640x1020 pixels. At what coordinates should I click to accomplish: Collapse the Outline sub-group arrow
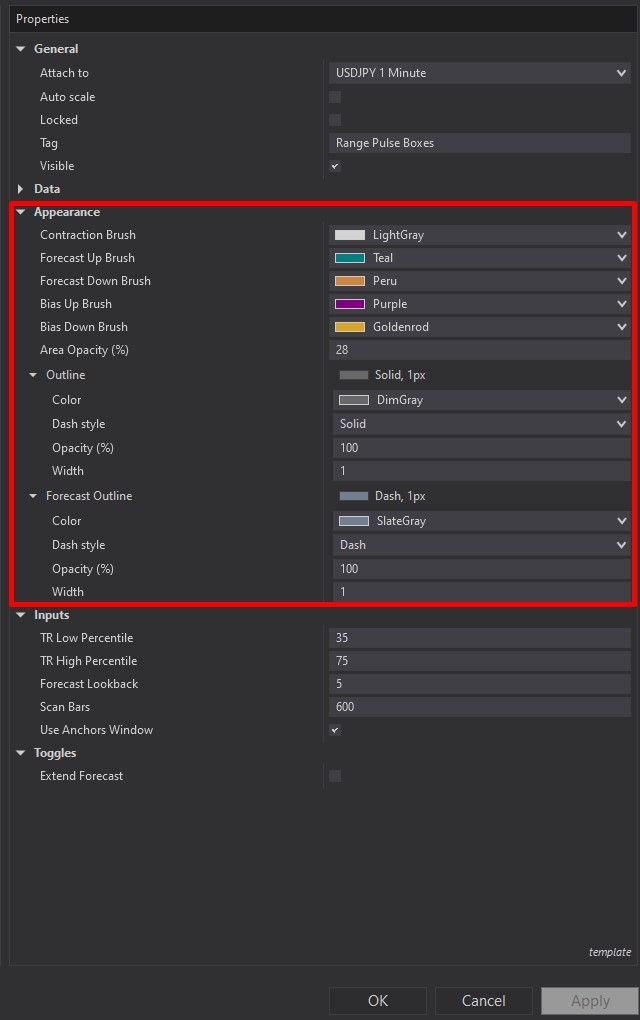tap(33, 375)
